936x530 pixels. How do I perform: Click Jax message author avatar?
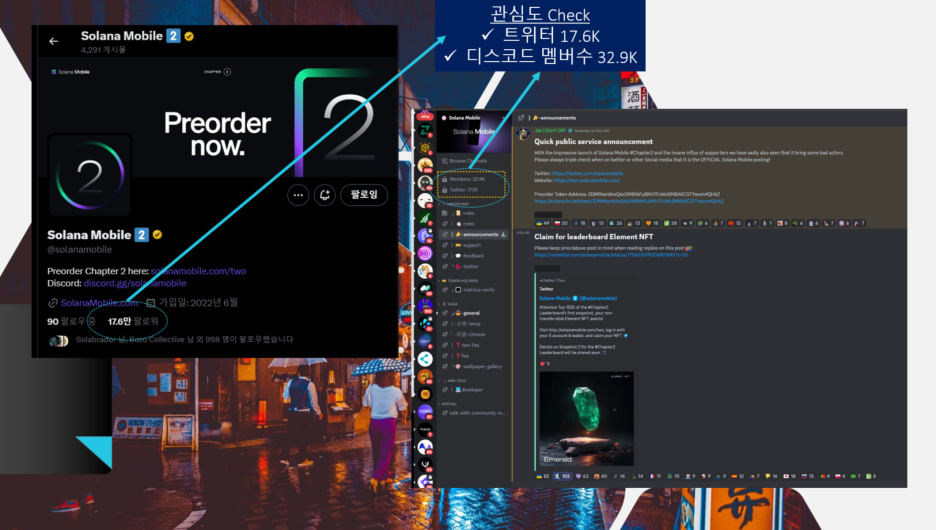[524, 134]
